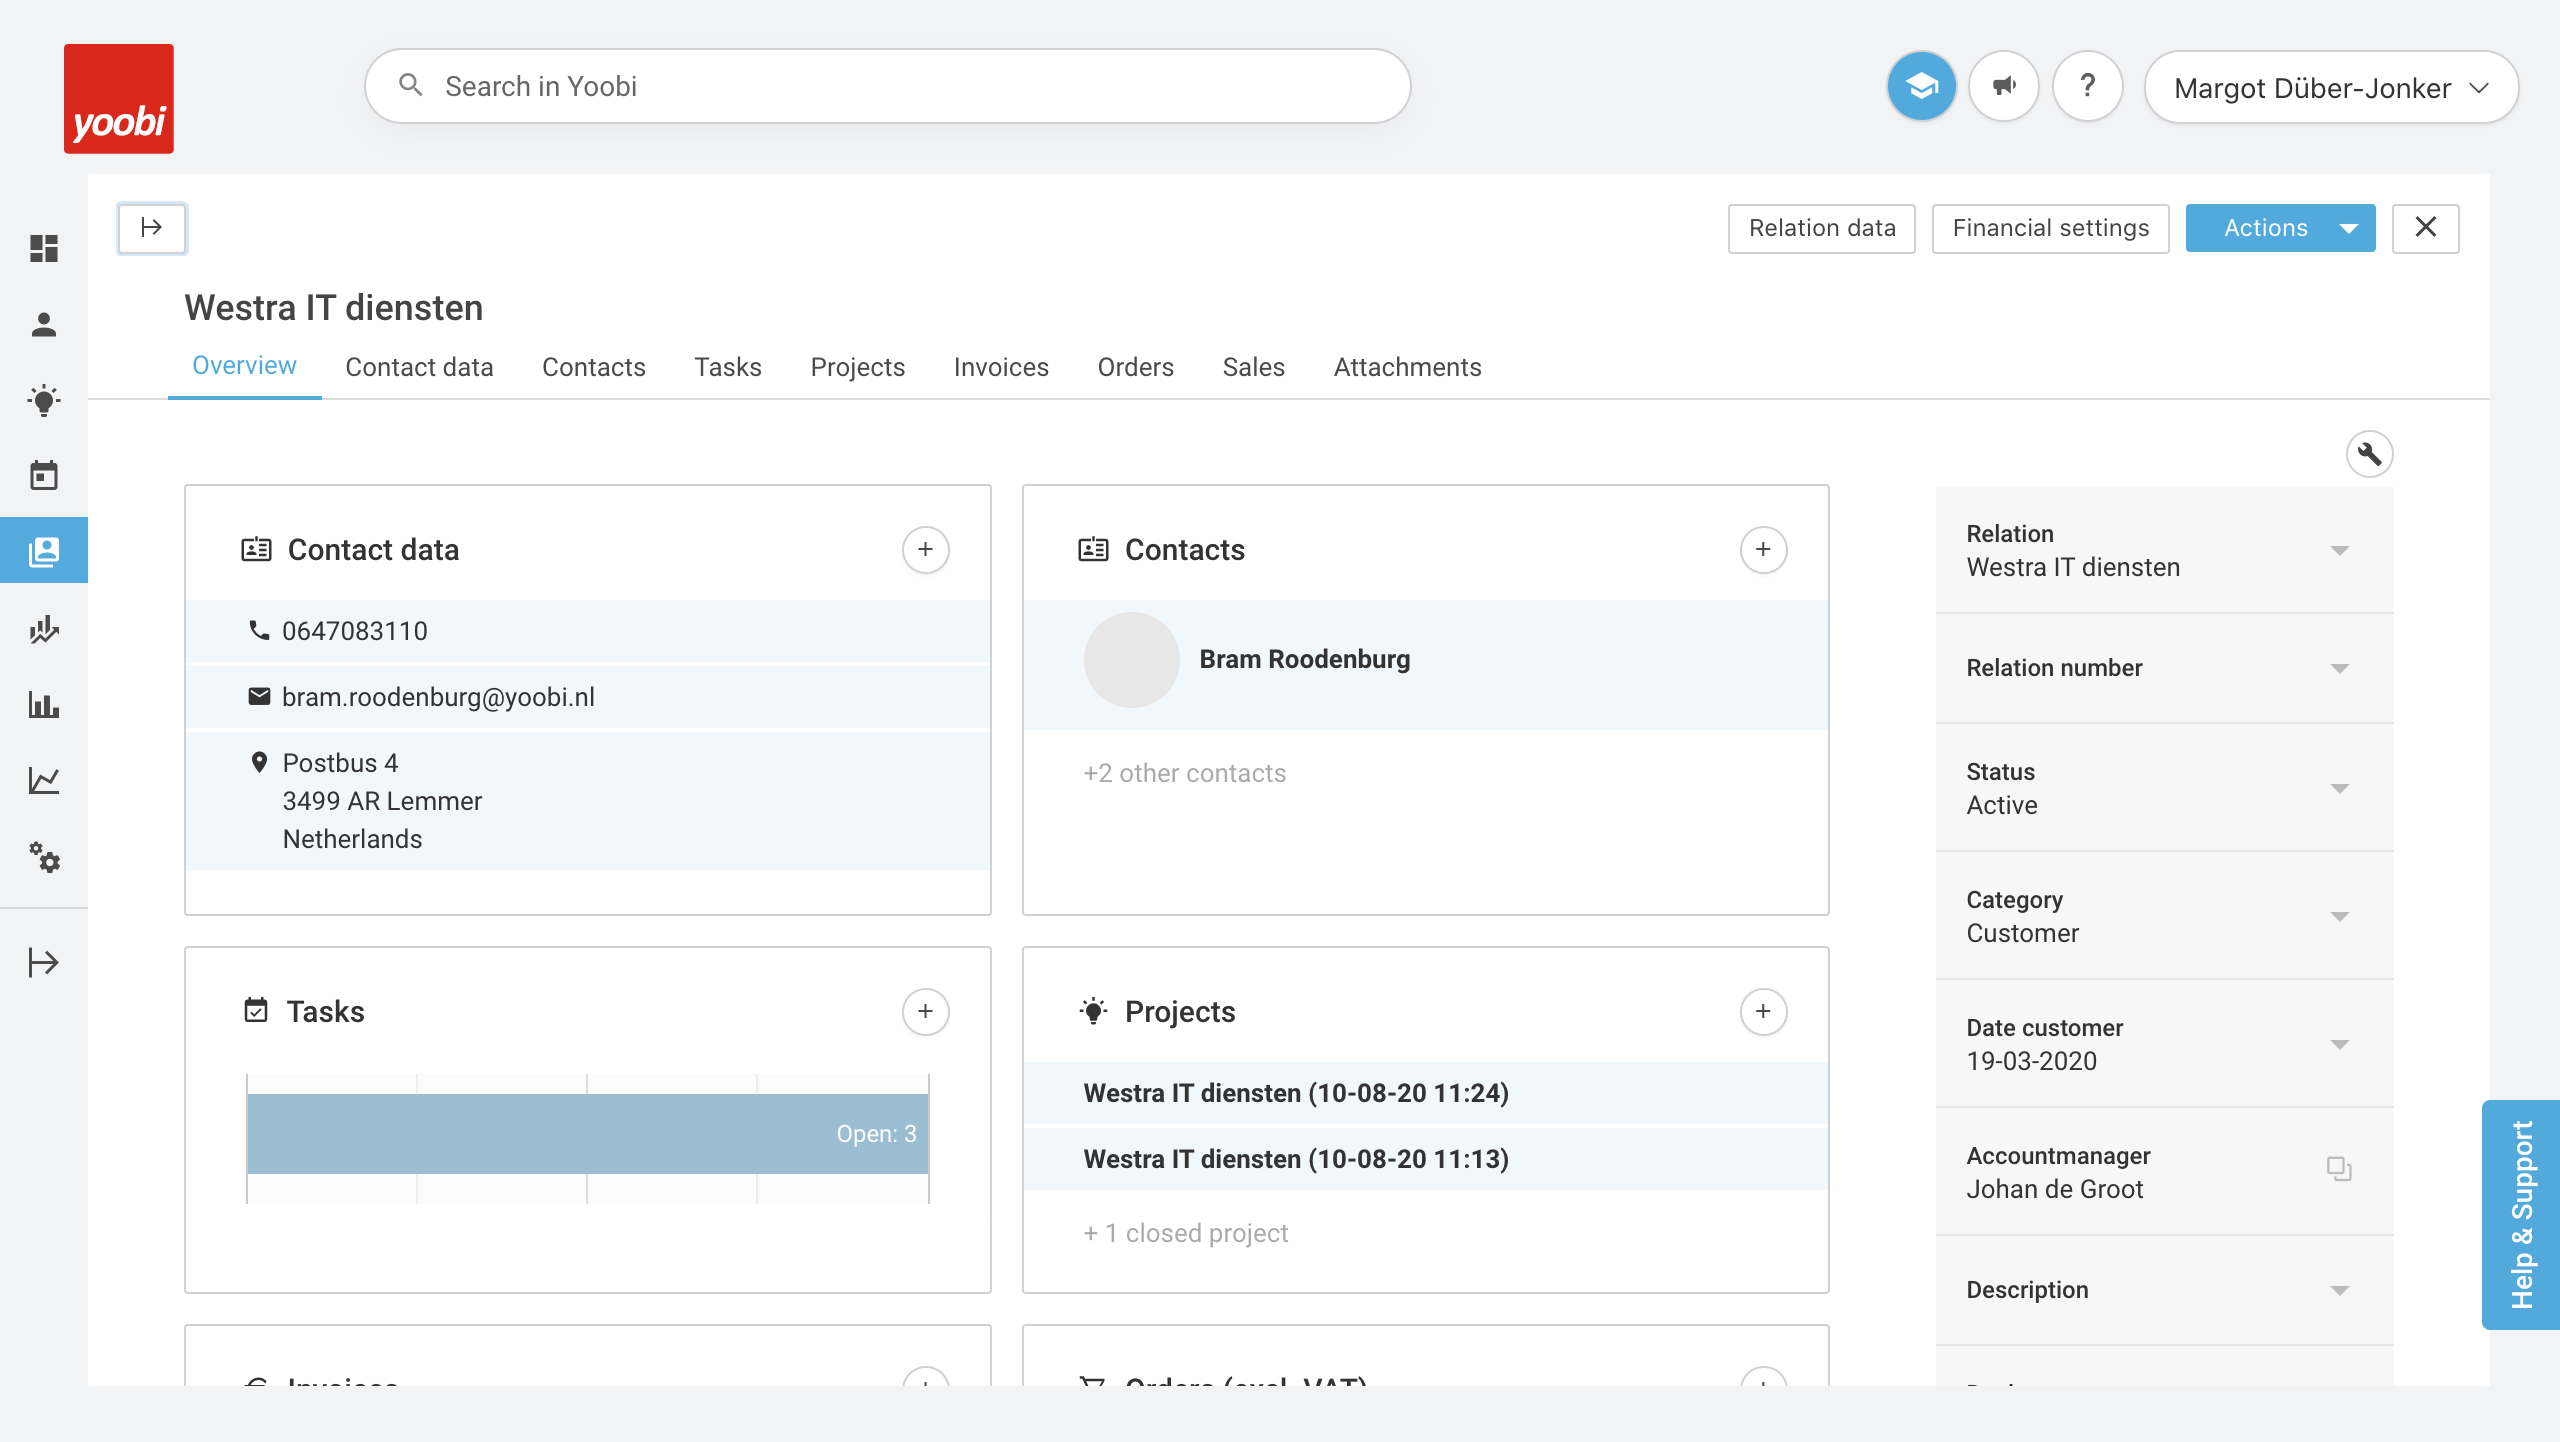
Task: Open project Westra IT diensten (10-08-20 11:13)
Action: (1426, 1159)
